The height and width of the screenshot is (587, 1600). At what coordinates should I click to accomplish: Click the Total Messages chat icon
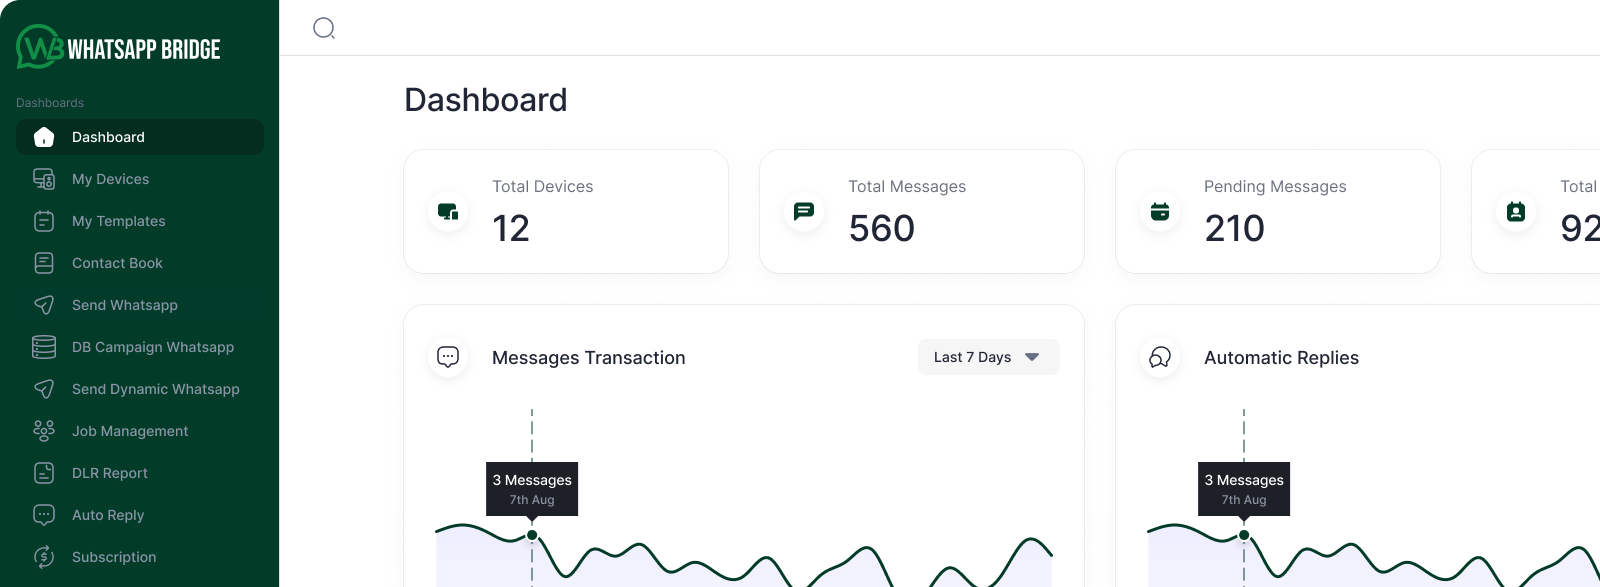point(804,211)
